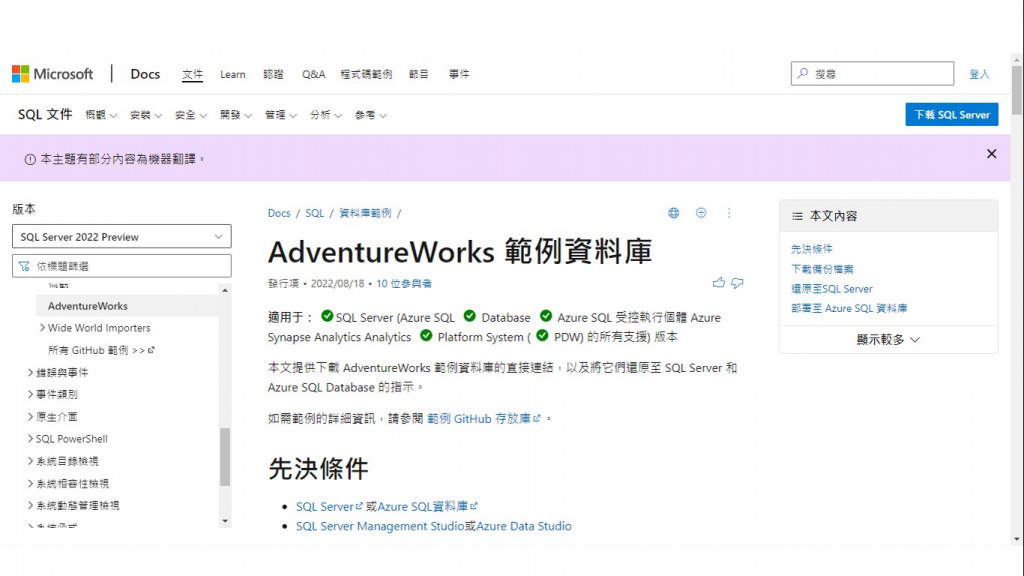The image size is (1024, 576).
Task: Click the 搜尋 search input field
Action: pyautogui.click(x=872, y=74)
